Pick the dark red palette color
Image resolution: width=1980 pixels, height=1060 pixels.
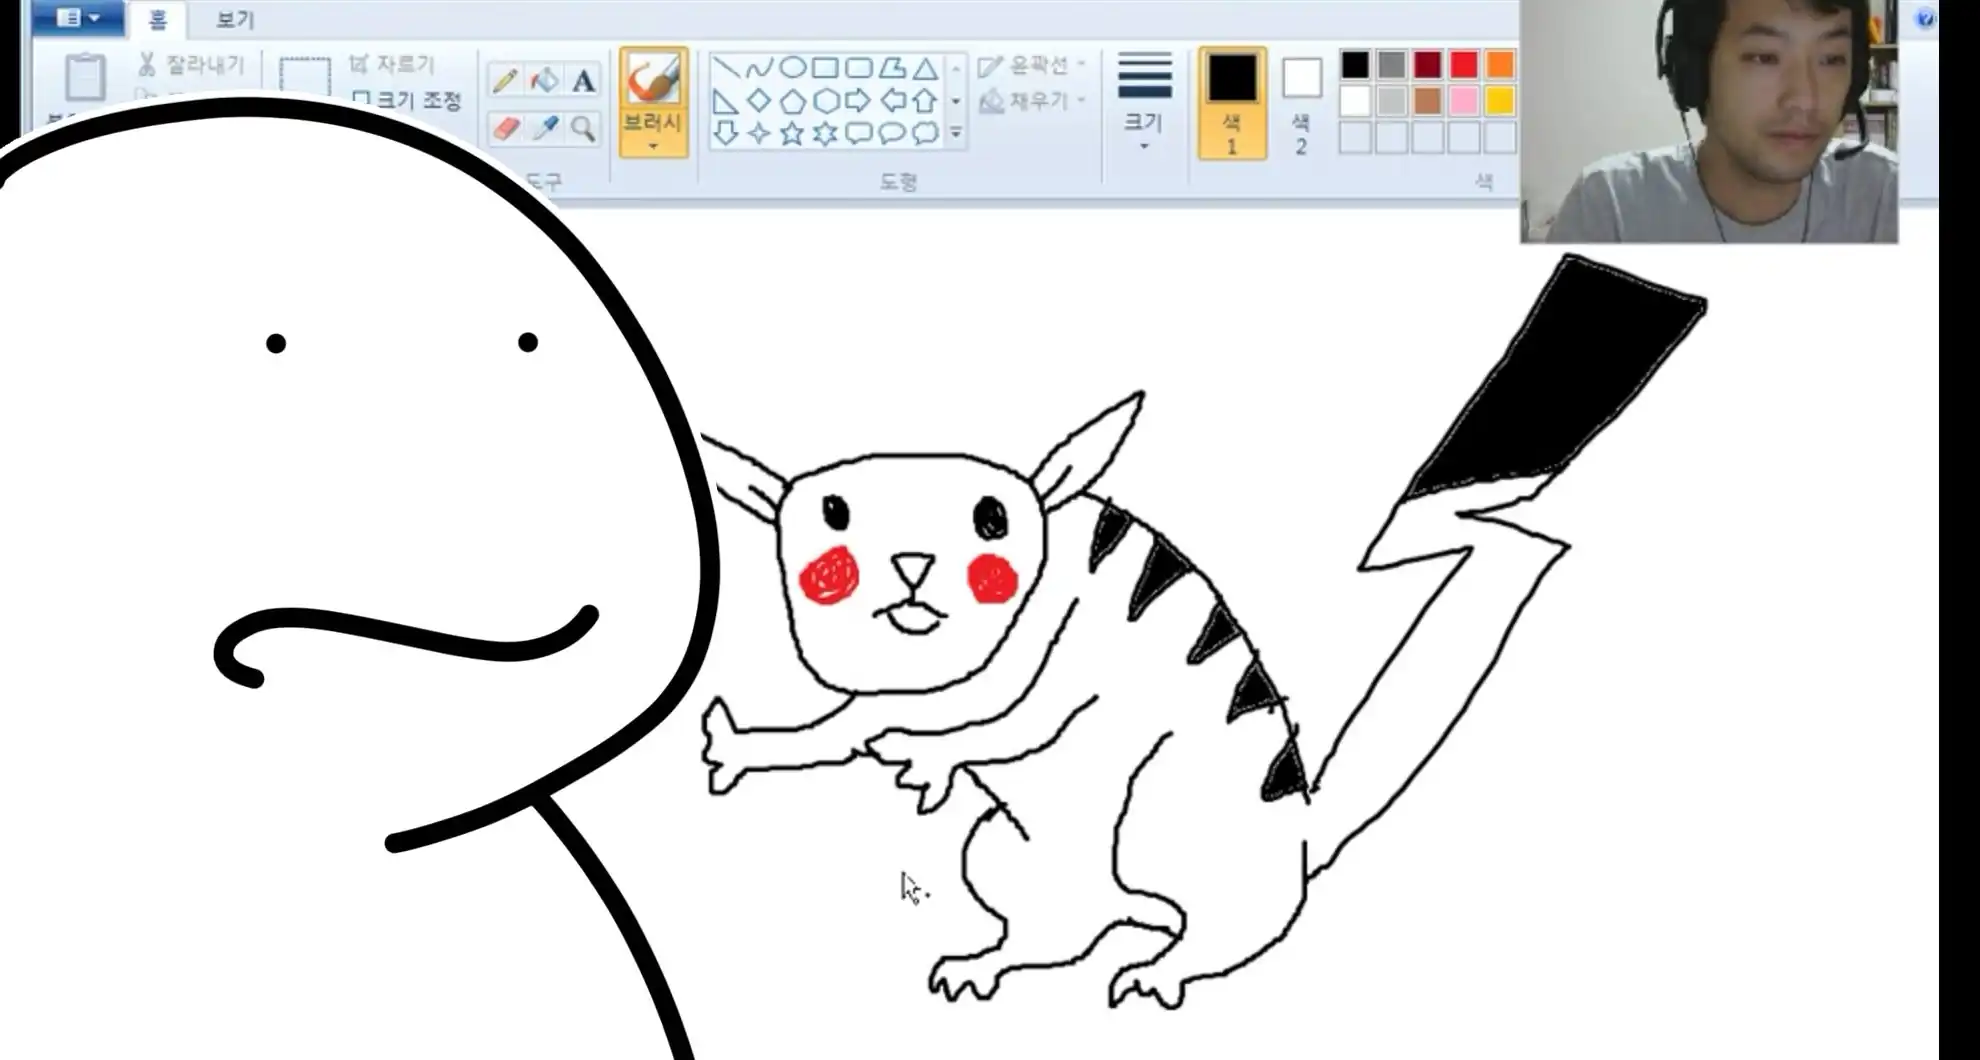(1428, 65)
